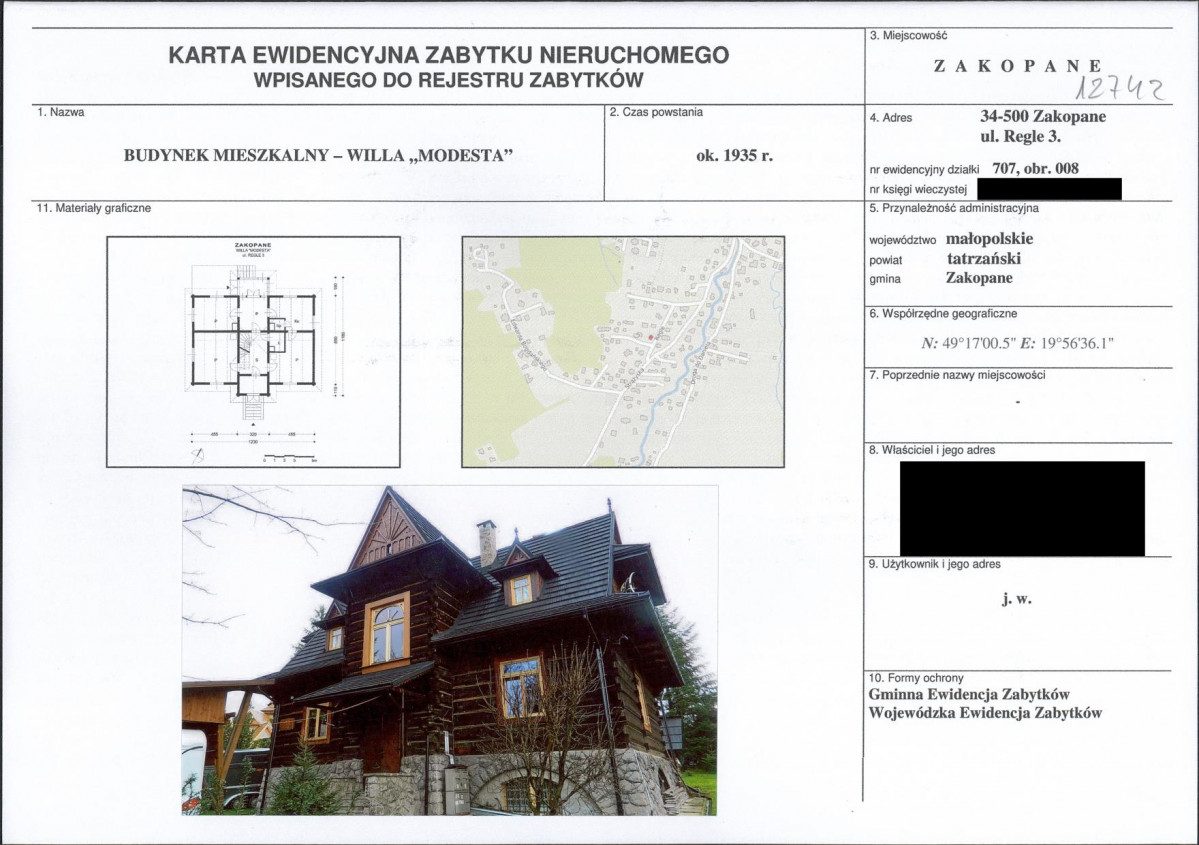Click the scale bar below the floor plan
The width and height of the screenshot is (1199, 845).
point(288,459)
